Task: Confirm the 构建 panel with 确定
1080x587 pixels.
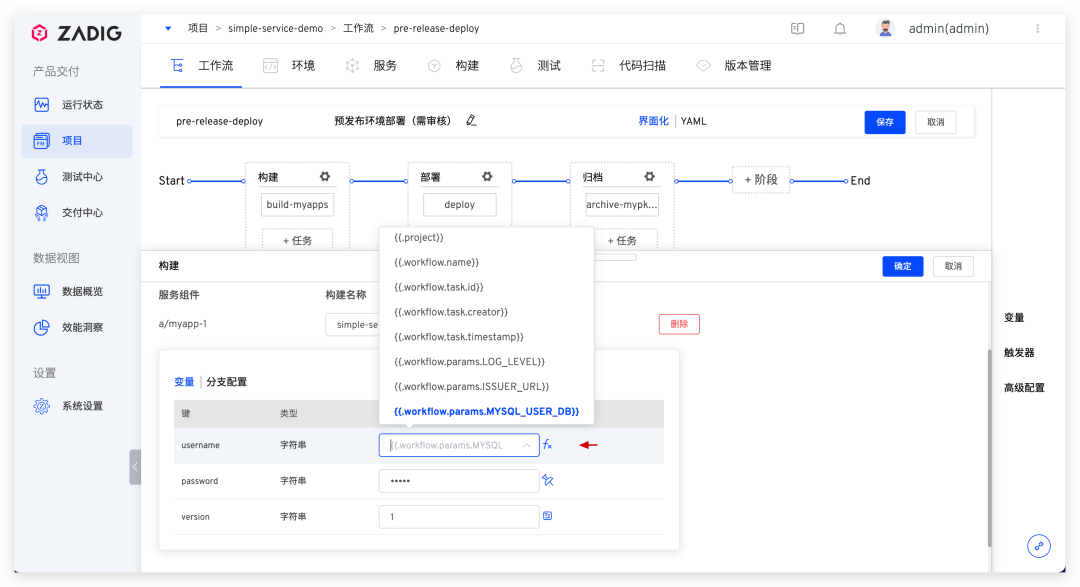Action: (902, 267)
